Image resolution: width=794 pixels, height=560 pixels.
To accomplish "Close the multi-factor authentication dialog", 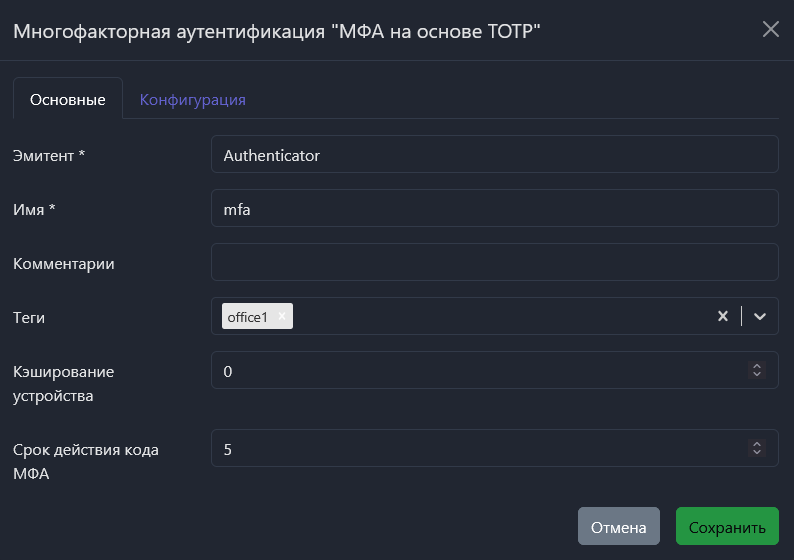I will point(770,29).
